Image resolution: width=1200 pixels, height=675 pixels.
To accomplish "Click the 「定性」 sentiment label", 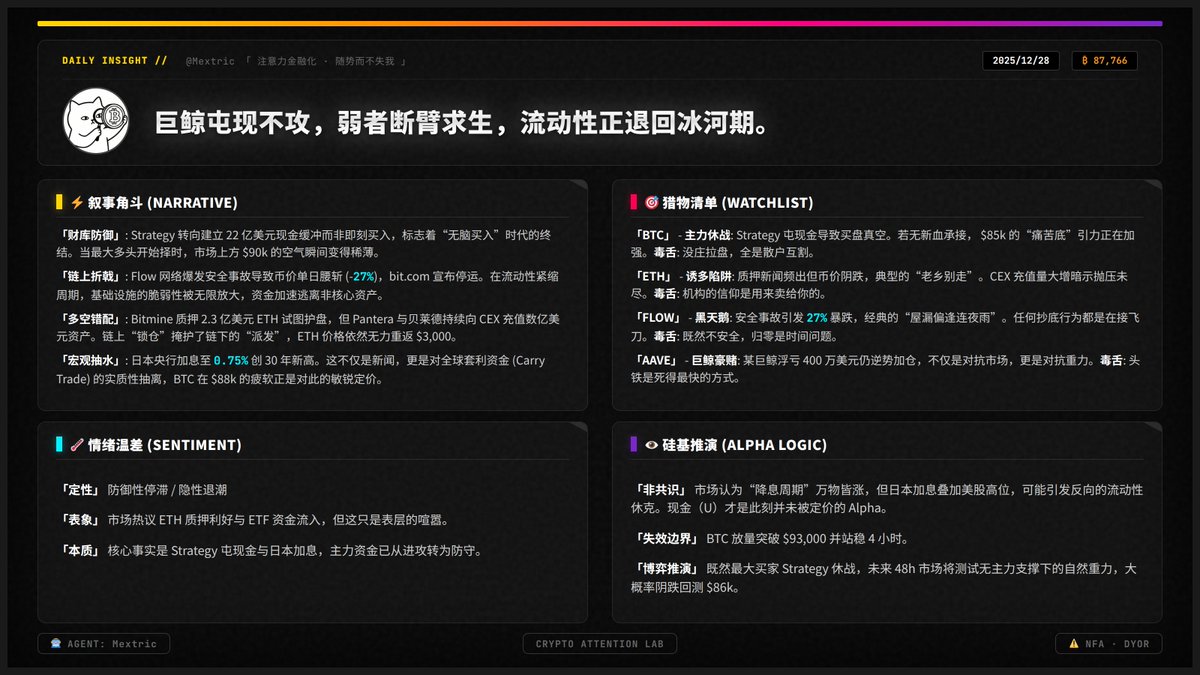I will [x=80, y=490].
